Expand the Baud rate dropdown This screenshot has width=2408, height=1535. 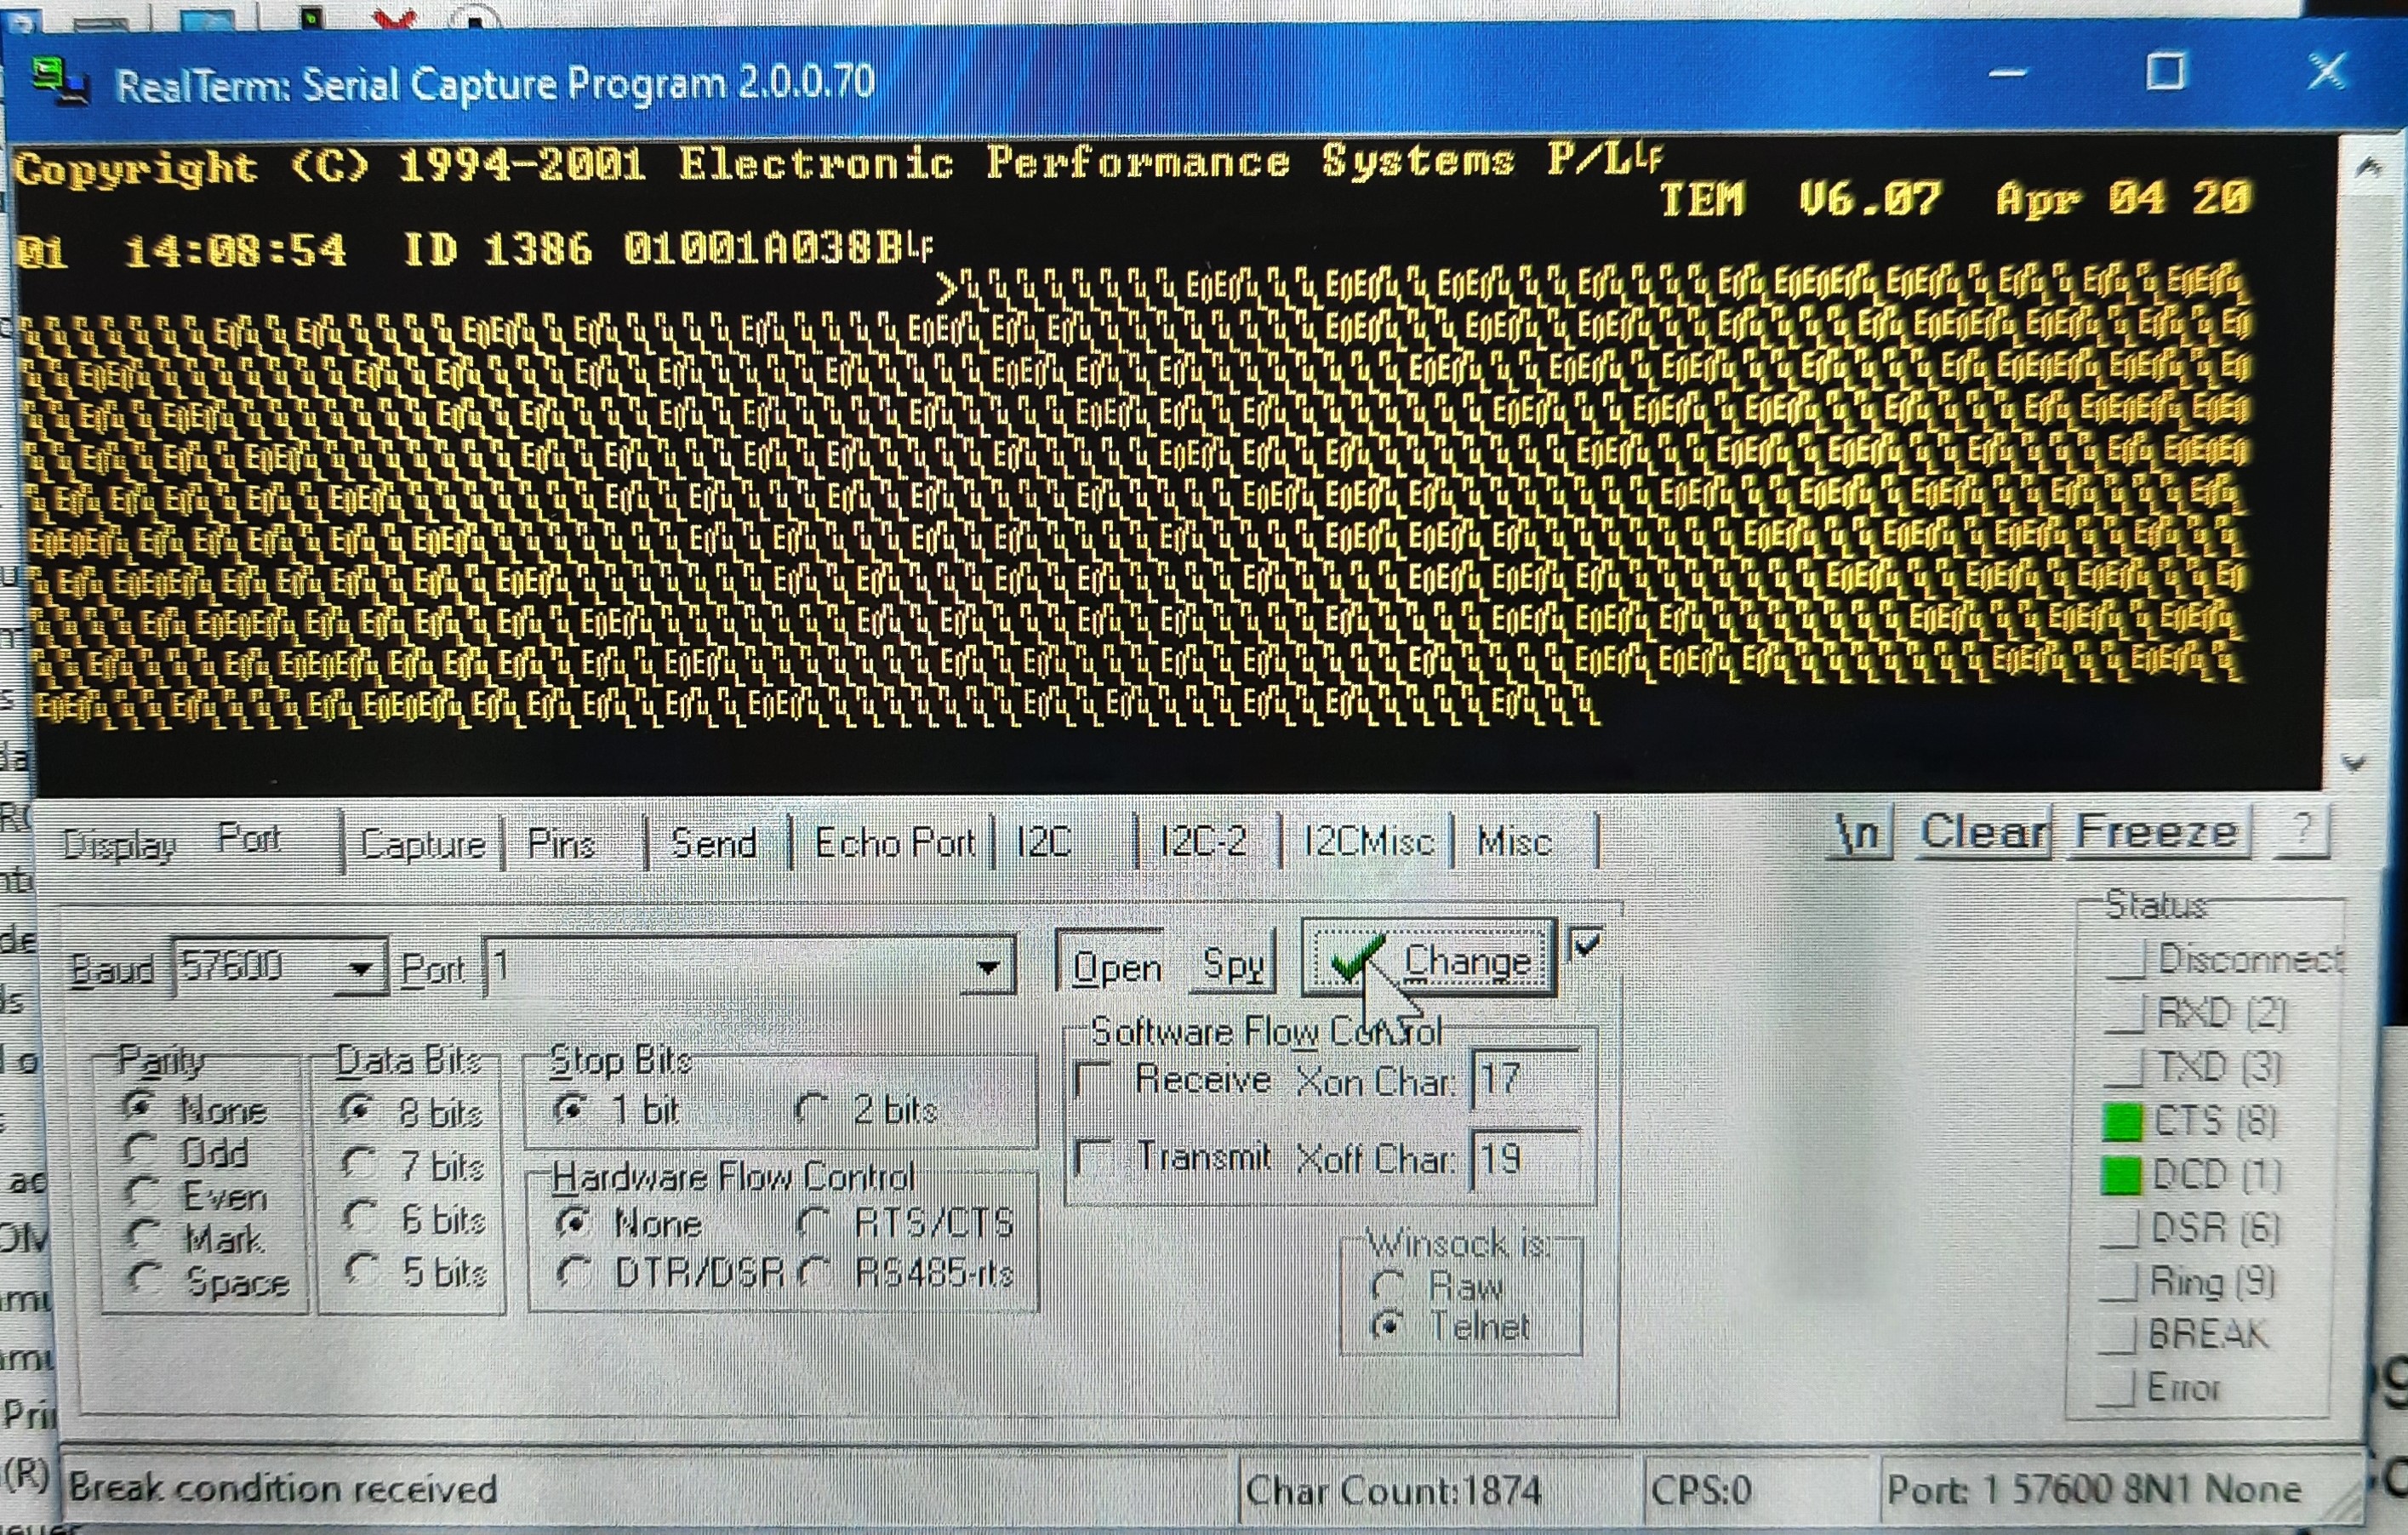(x=360, y=968)
